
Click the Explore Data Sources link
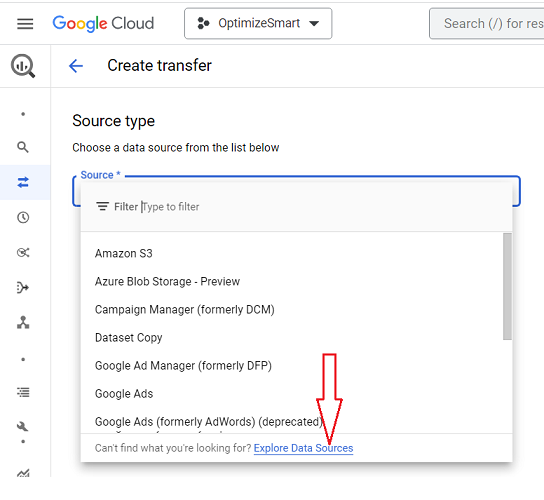pyautogui.click(x=303, y=448)
